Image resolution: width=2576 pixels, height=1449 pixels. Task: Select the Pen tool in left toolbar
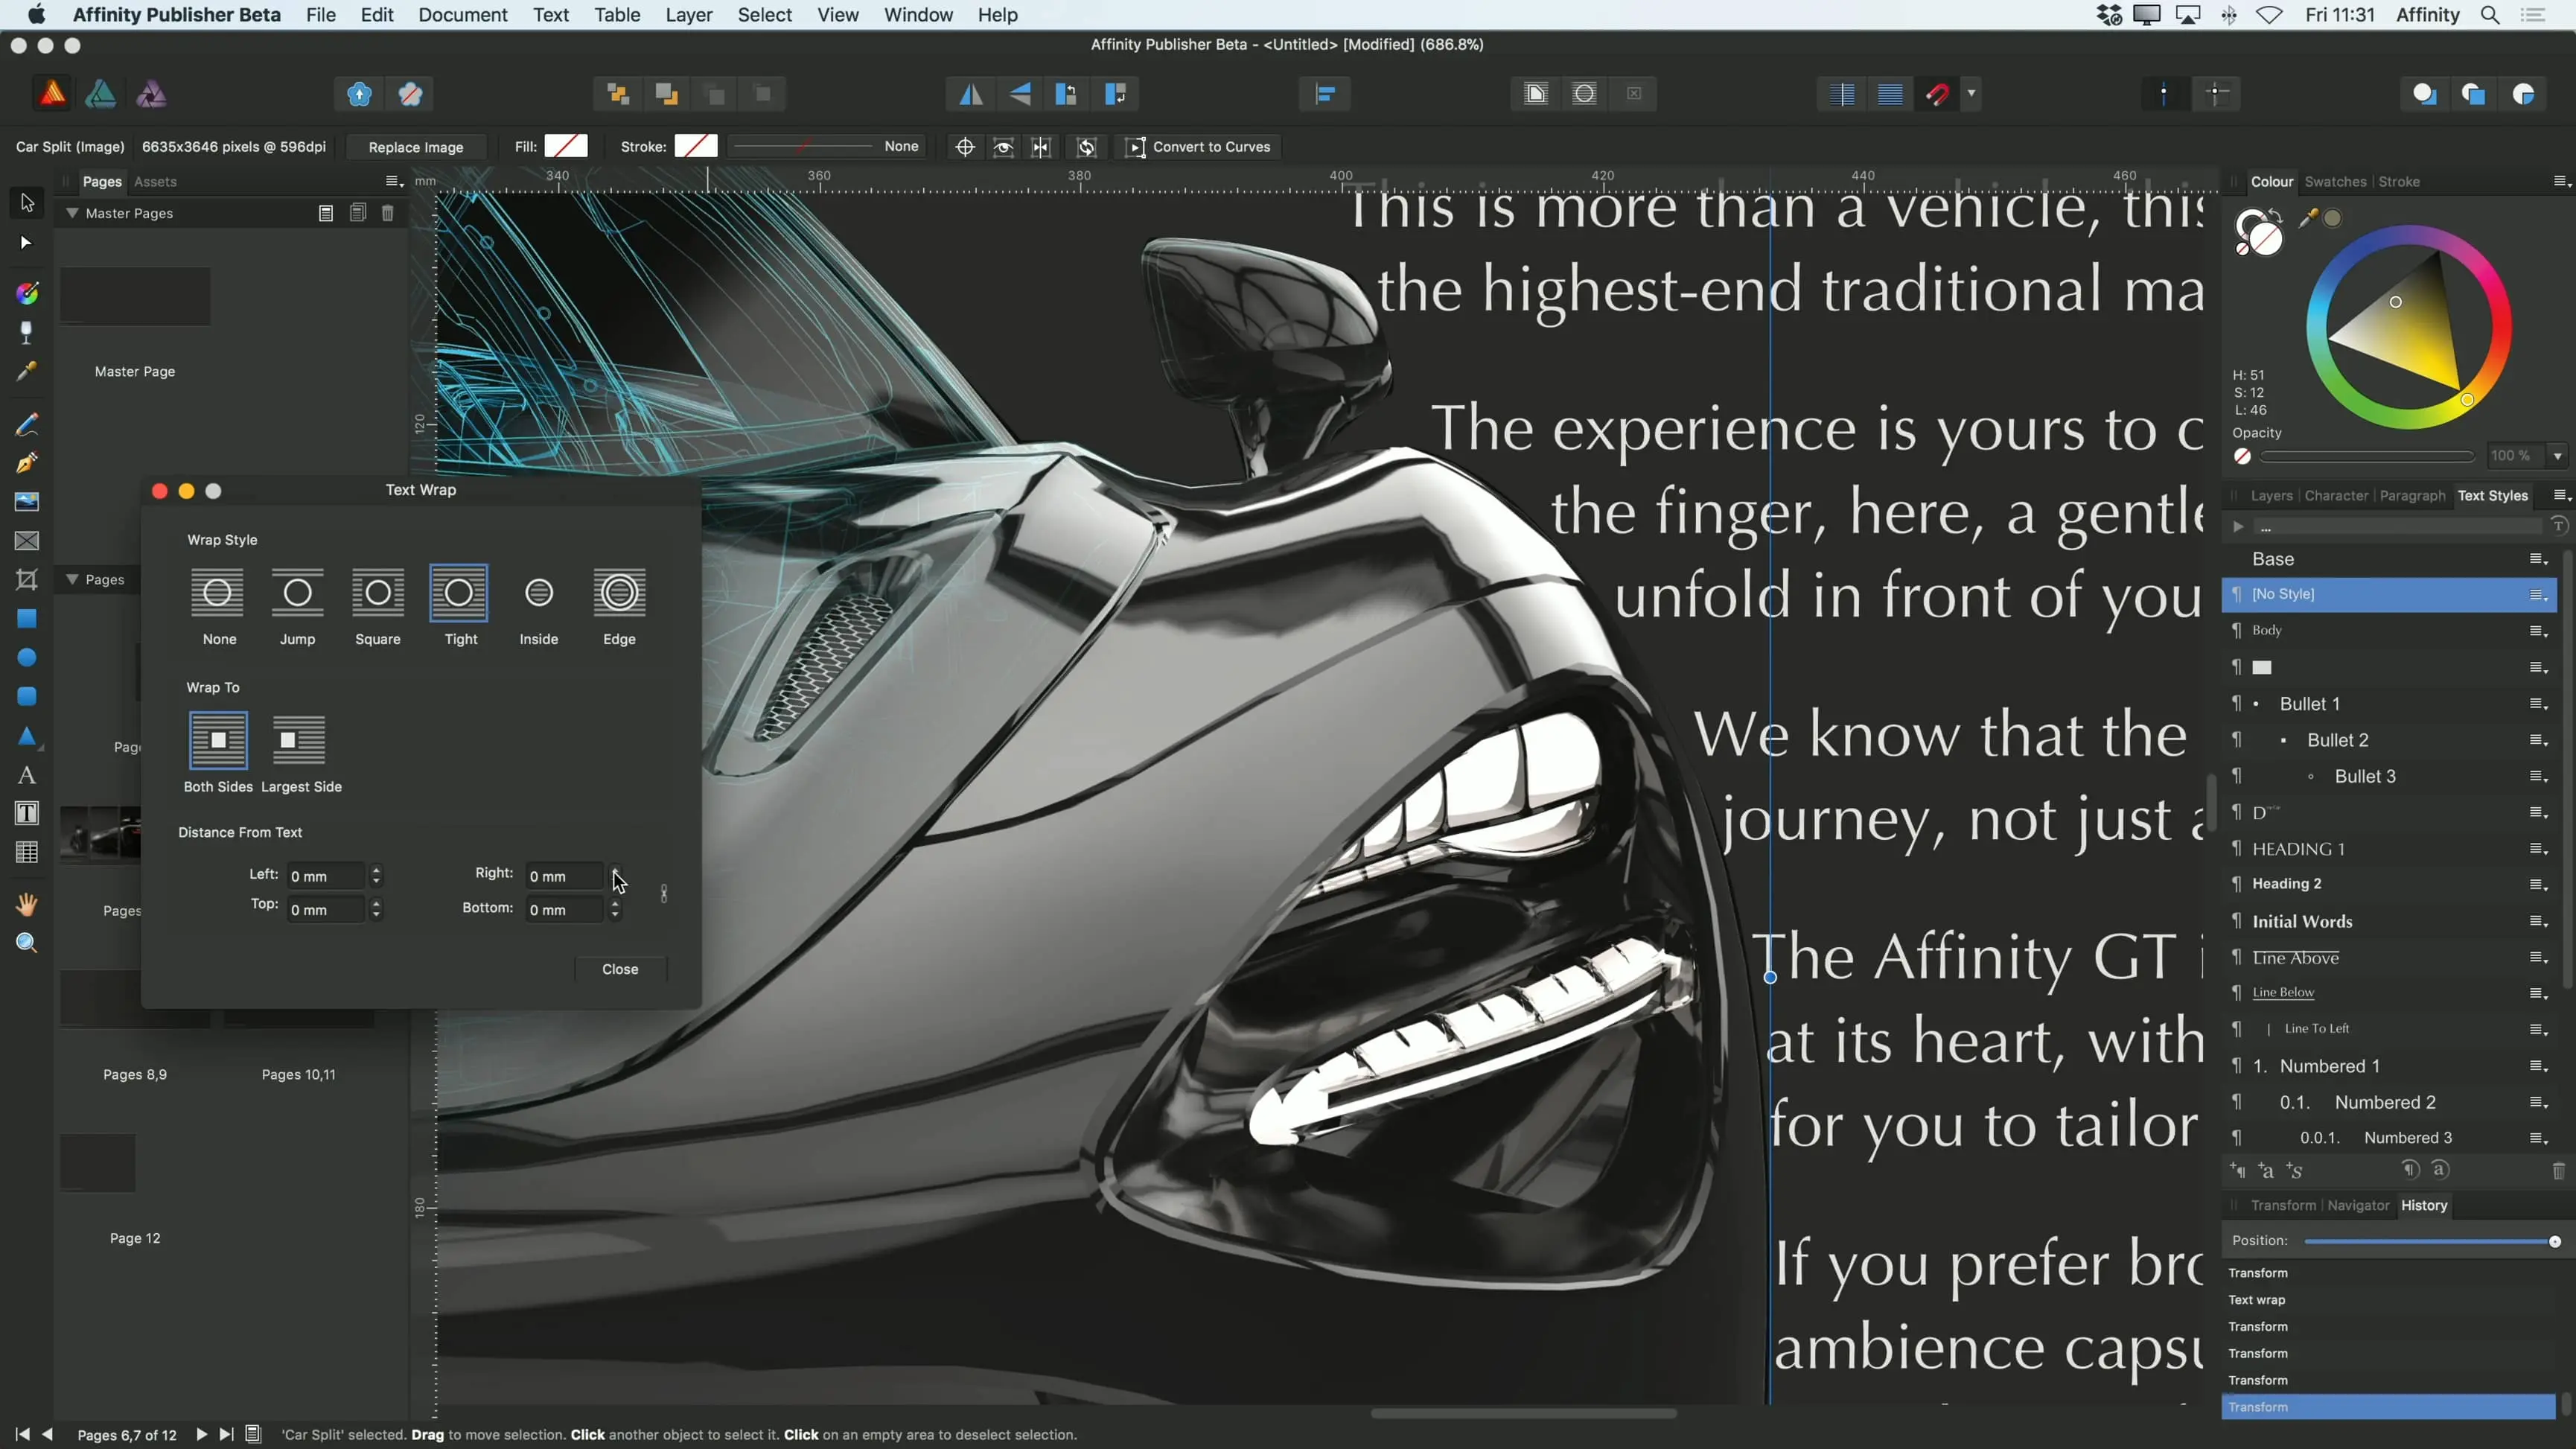tap(27, 463)
